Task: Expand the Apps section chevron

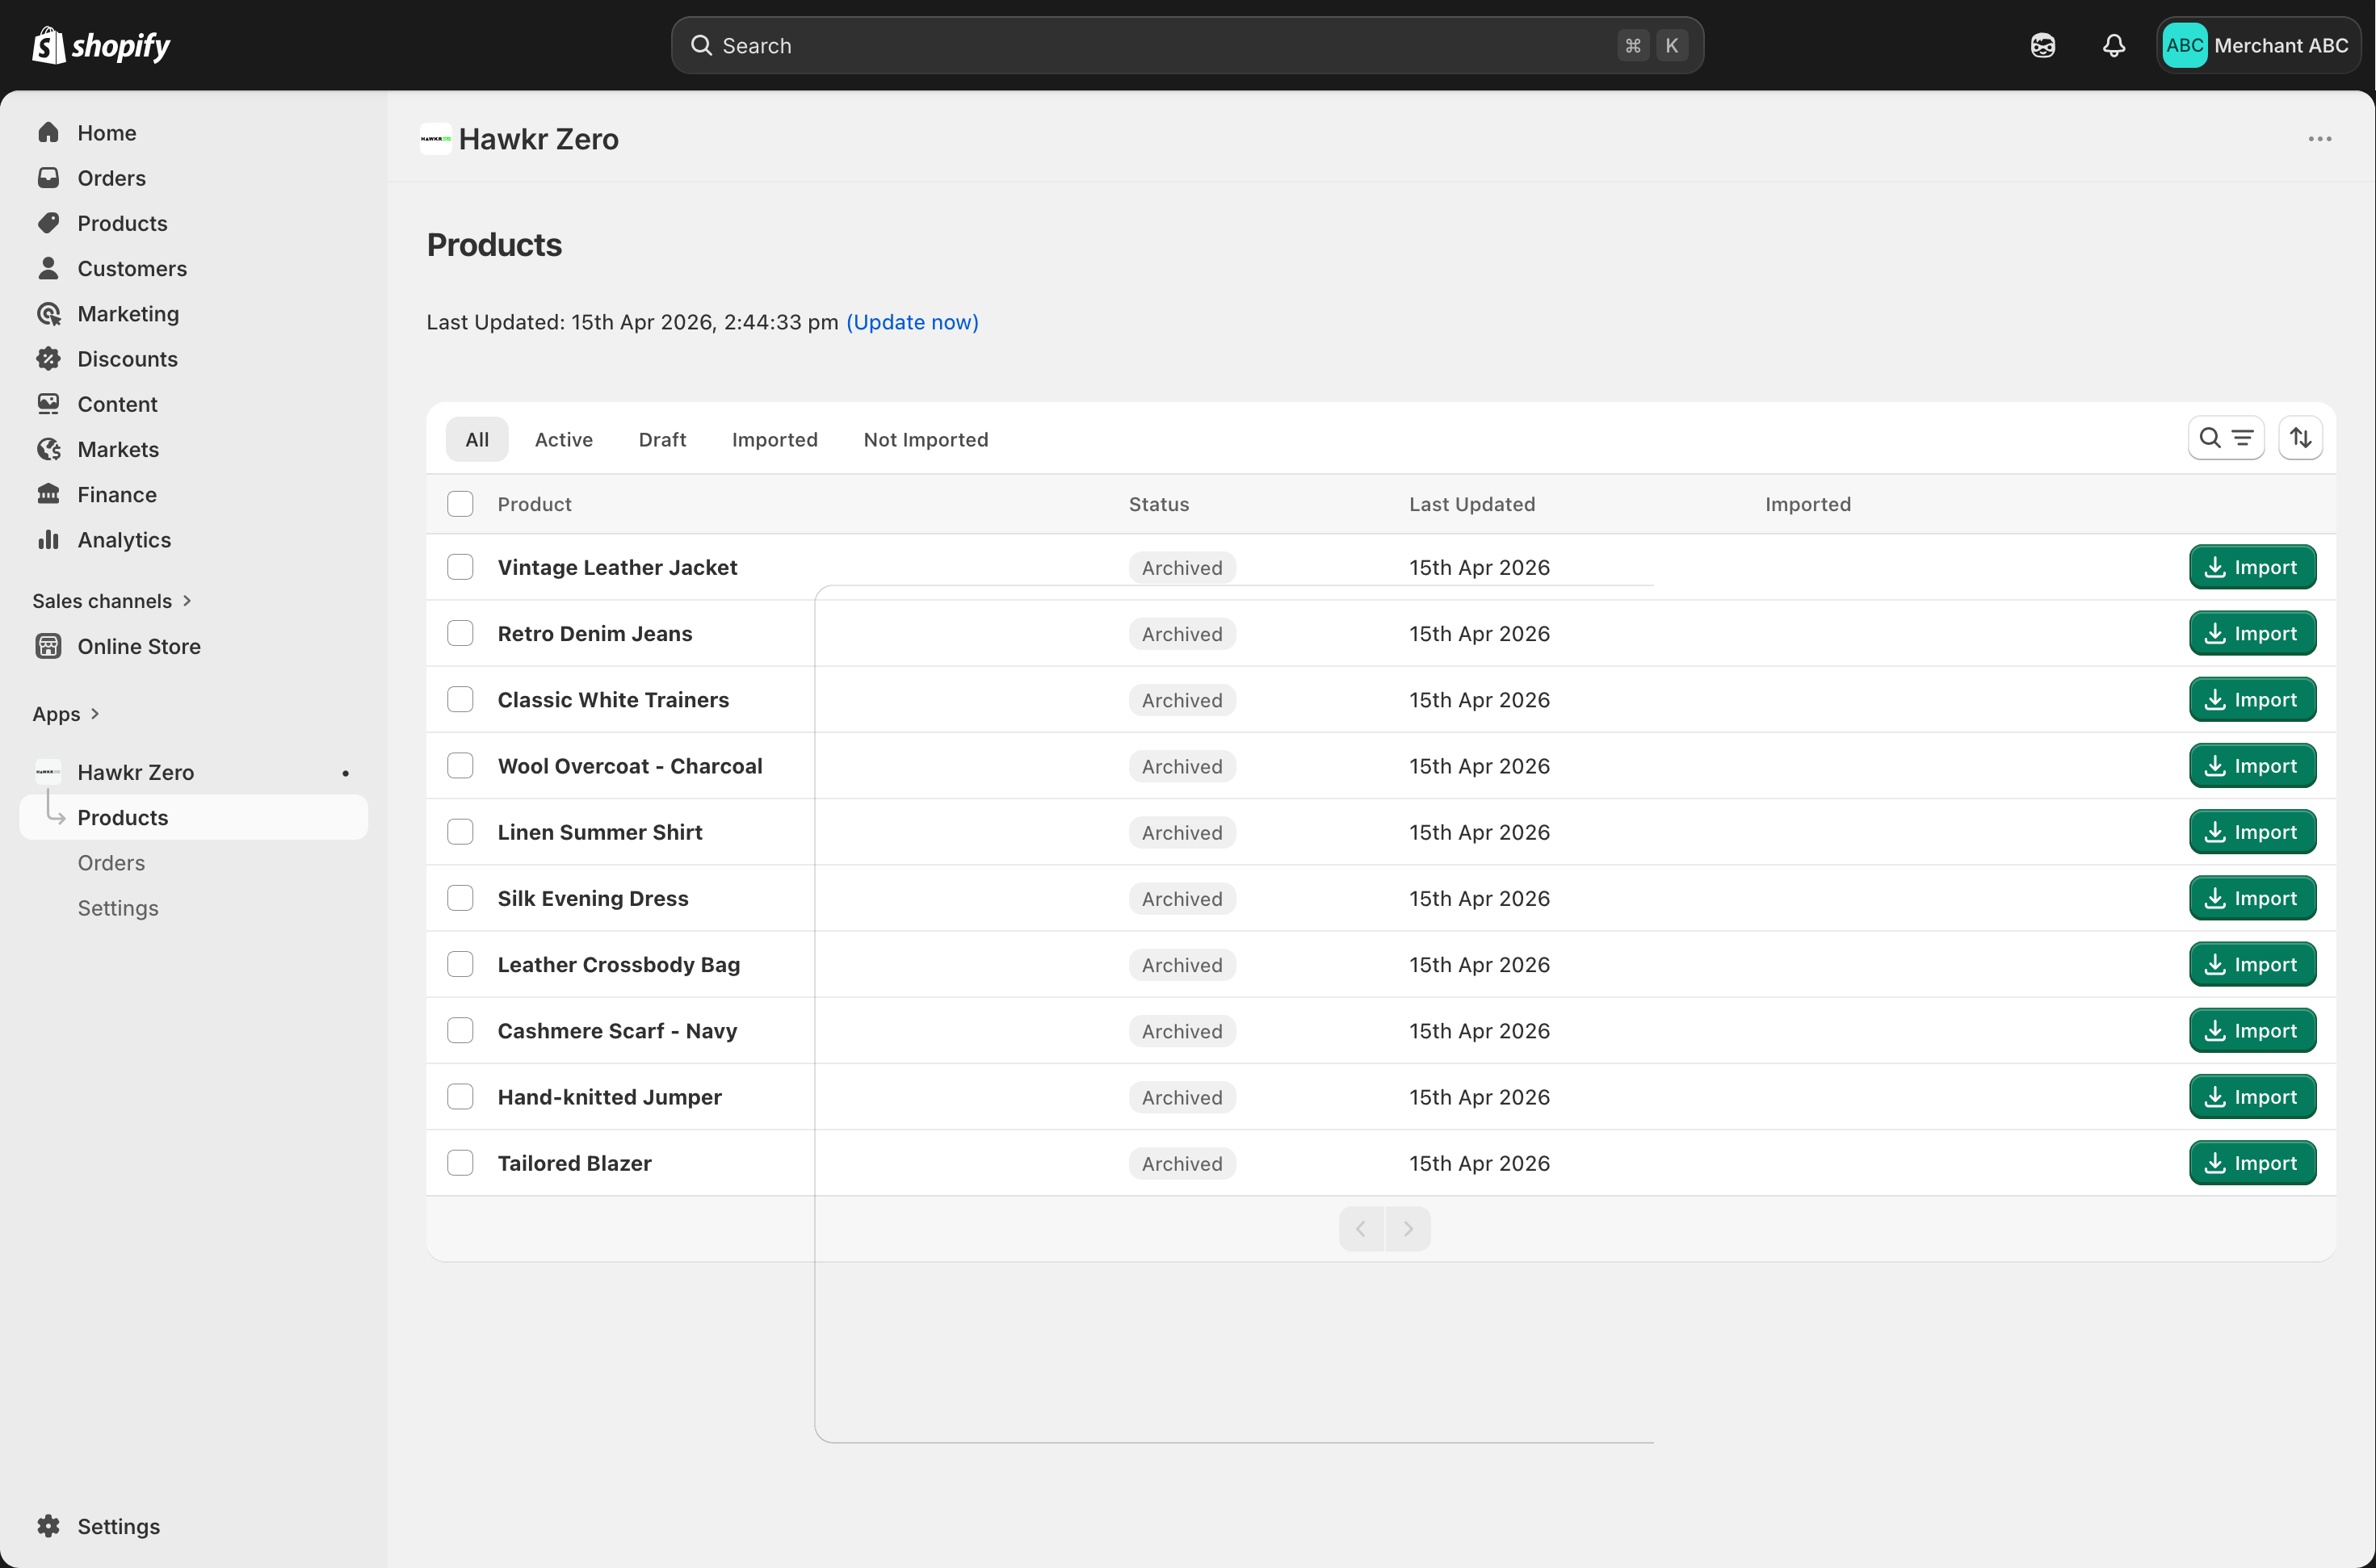Action: [x=94, y=714]
